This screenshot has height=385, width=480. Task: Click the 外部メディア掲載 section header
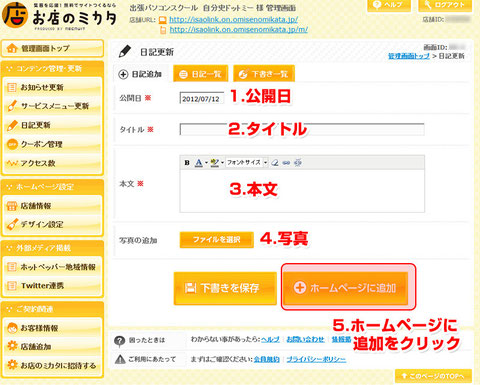click(52, 248)
